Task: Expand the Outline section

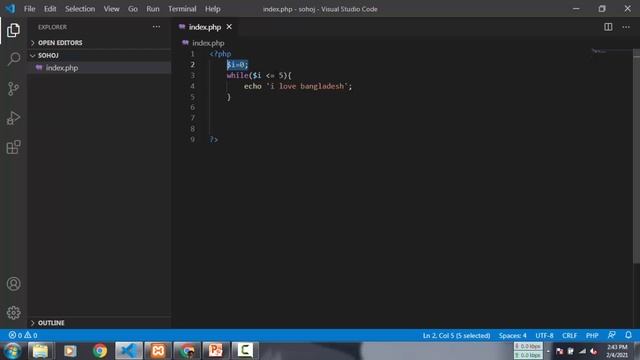Action: click(x=99, y=323)
